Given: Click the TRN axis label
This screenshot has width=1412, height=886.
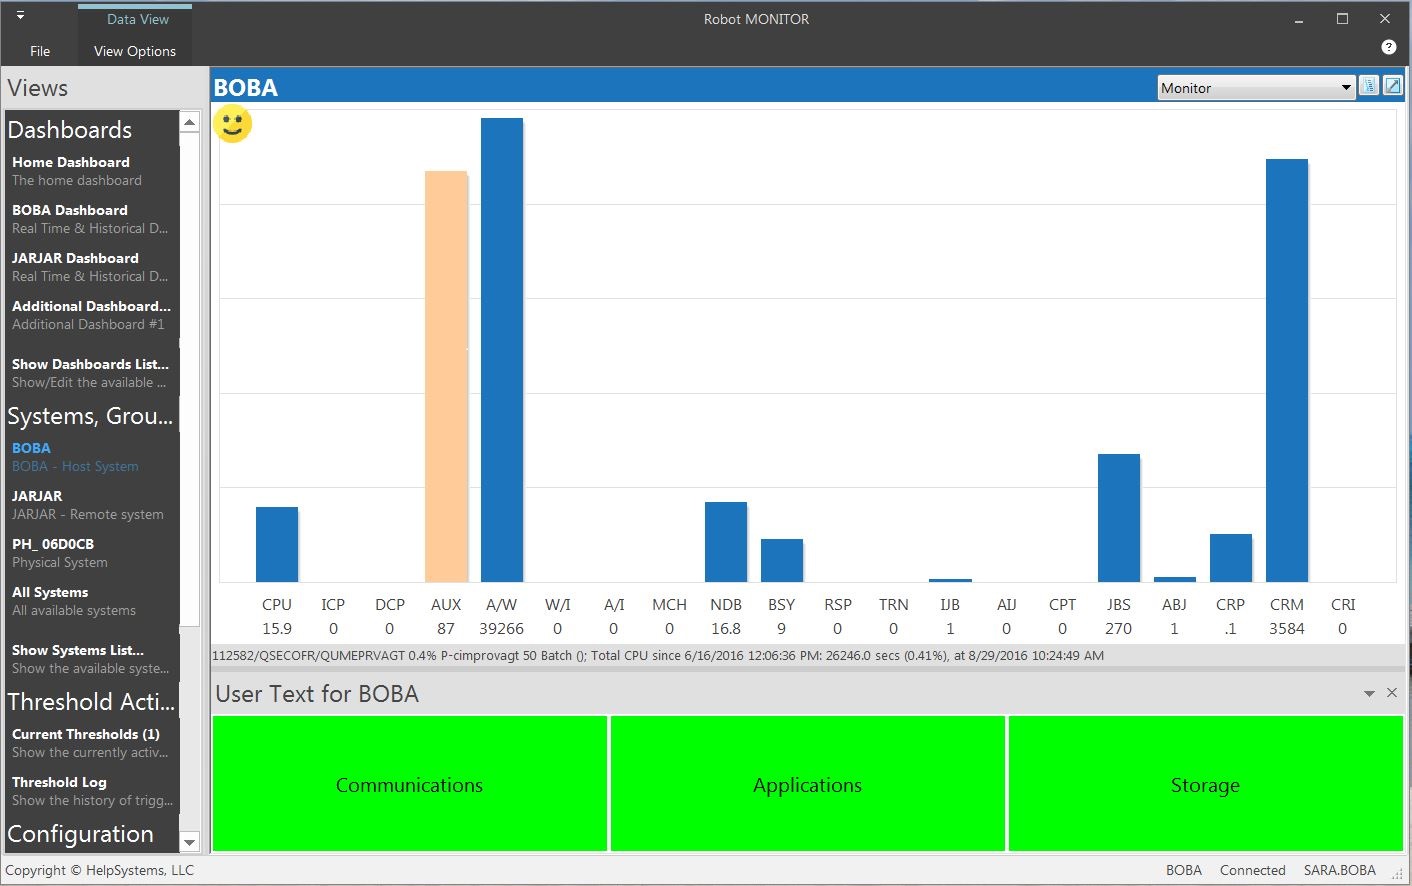Looking at the screenshot, I should click(x=894, y=605).
